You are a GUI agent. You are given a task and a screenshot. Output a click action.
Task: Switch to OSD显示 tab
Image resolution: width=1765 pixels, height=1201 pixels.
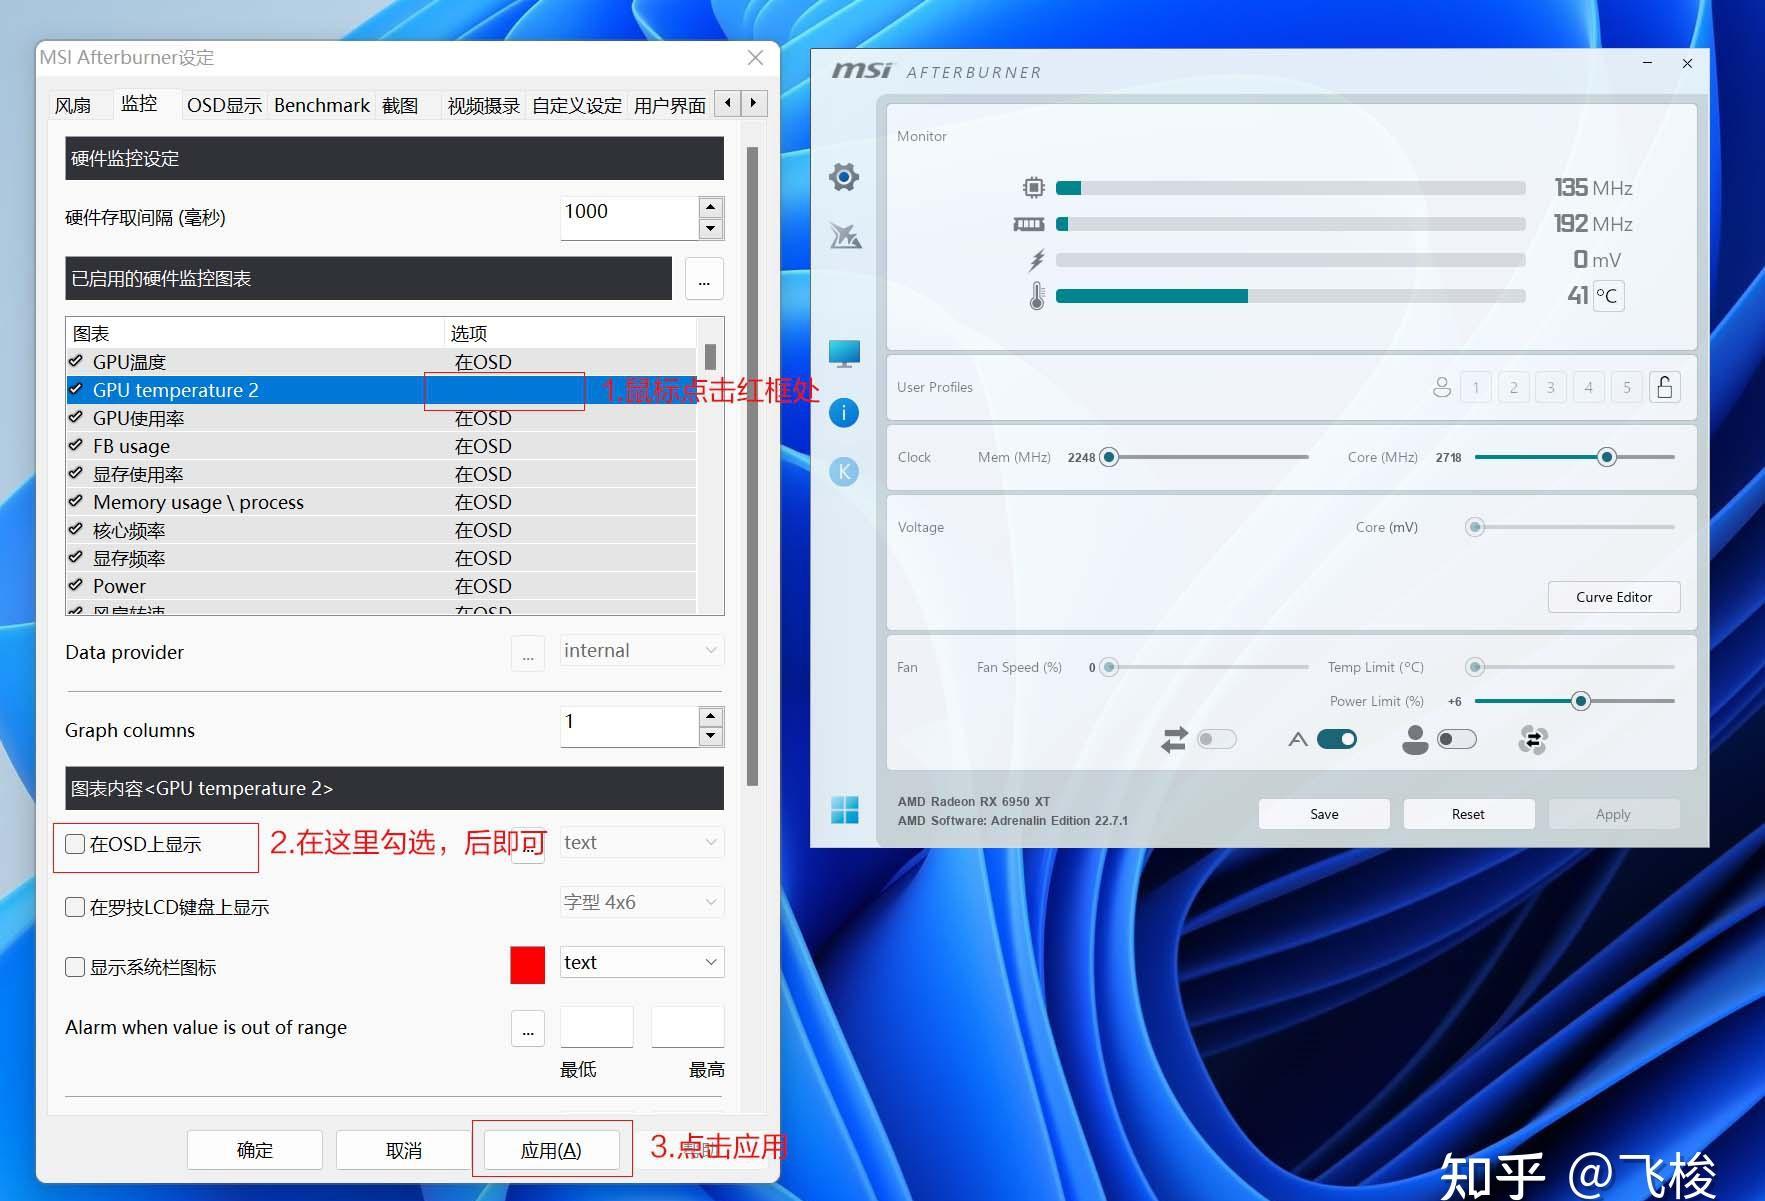click(224, 105)
